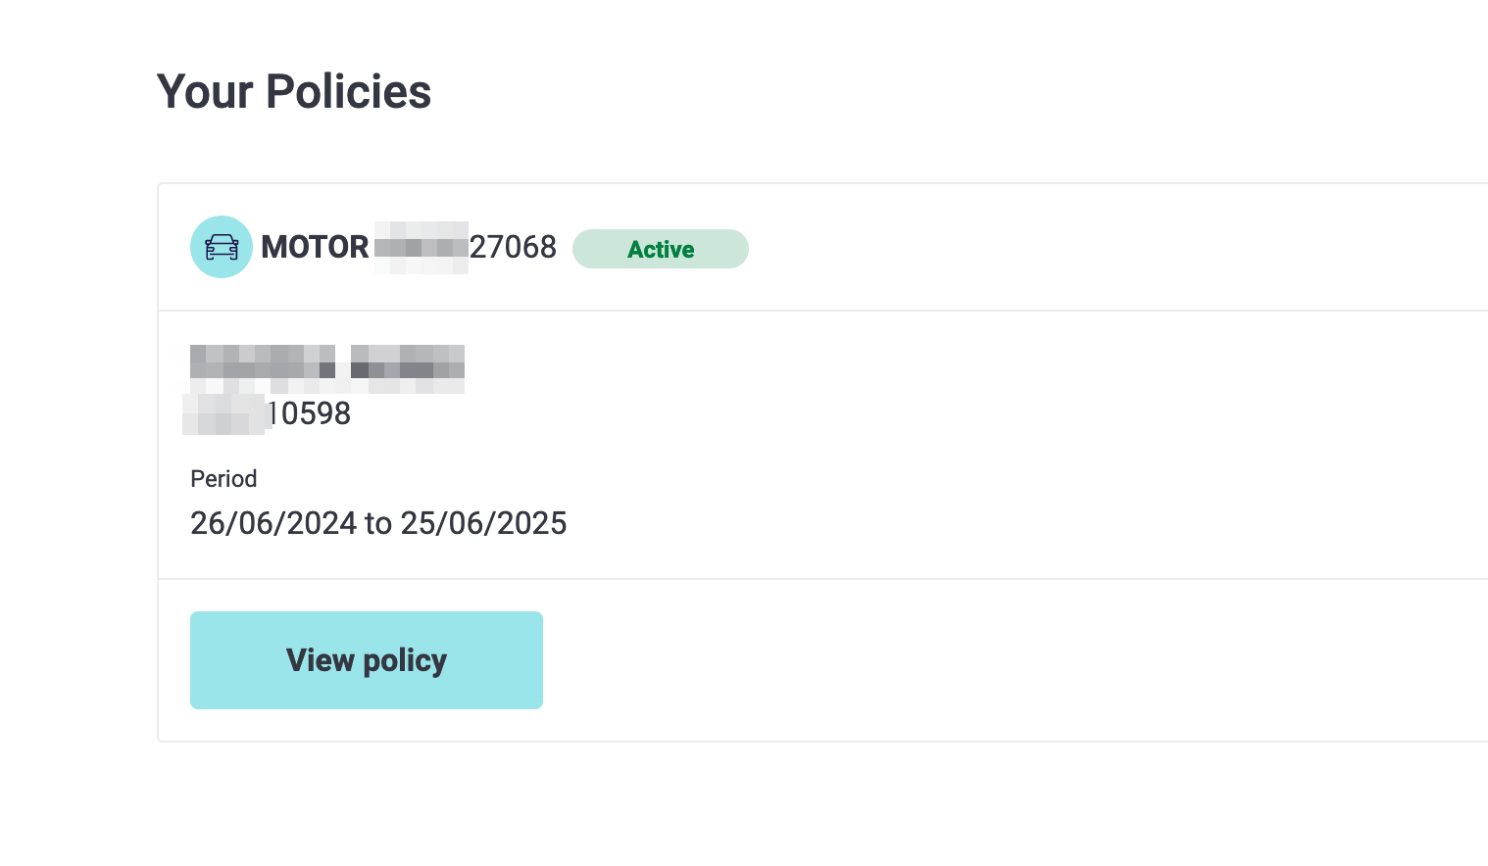Click the Your Policies page heading
The image size is (1488, 866).
294,91
